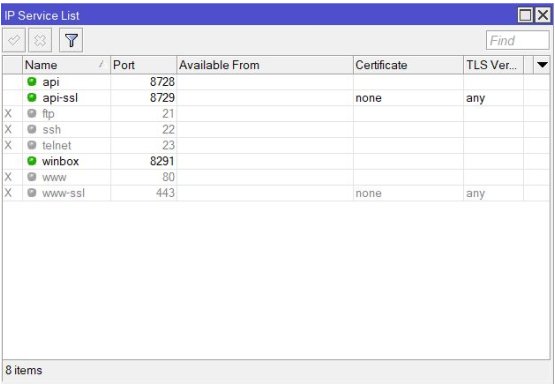Click the api-ssl certificate value none
Viewport: 555px width, 385px height.
(x=368, y=98)
